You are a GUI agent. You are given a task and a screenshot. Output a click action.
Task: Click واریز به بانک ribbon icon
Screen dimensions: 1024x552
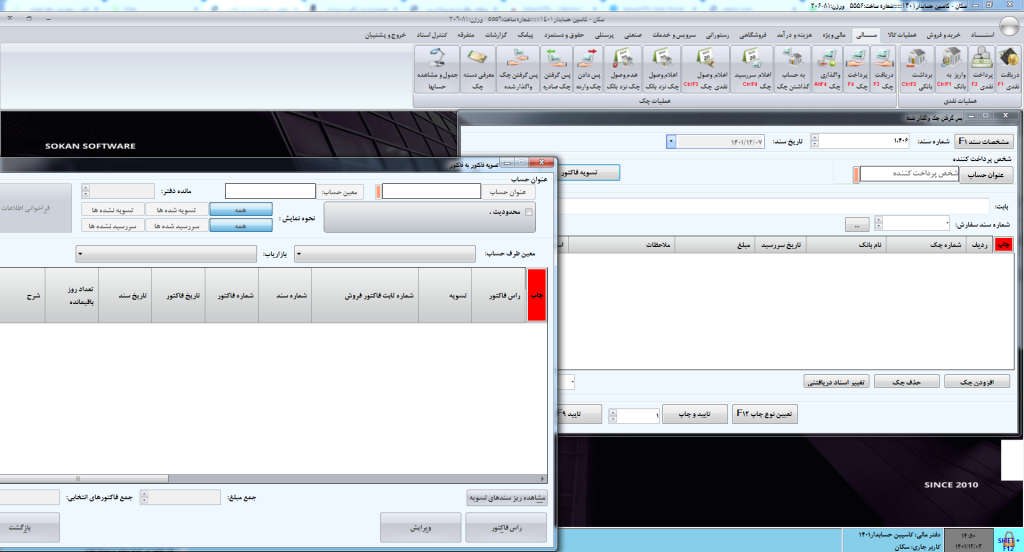[952, 69]
